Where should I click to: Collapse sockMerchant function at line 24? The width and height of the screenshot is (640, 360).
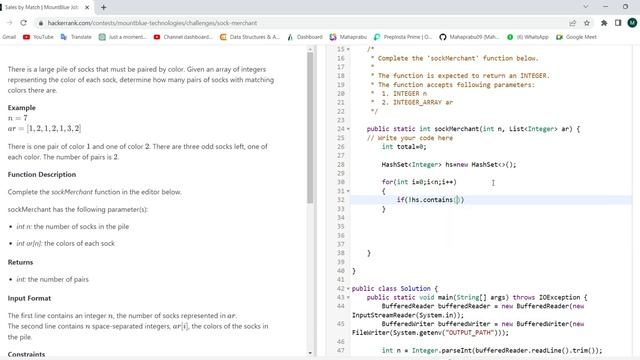pos(348,129)
